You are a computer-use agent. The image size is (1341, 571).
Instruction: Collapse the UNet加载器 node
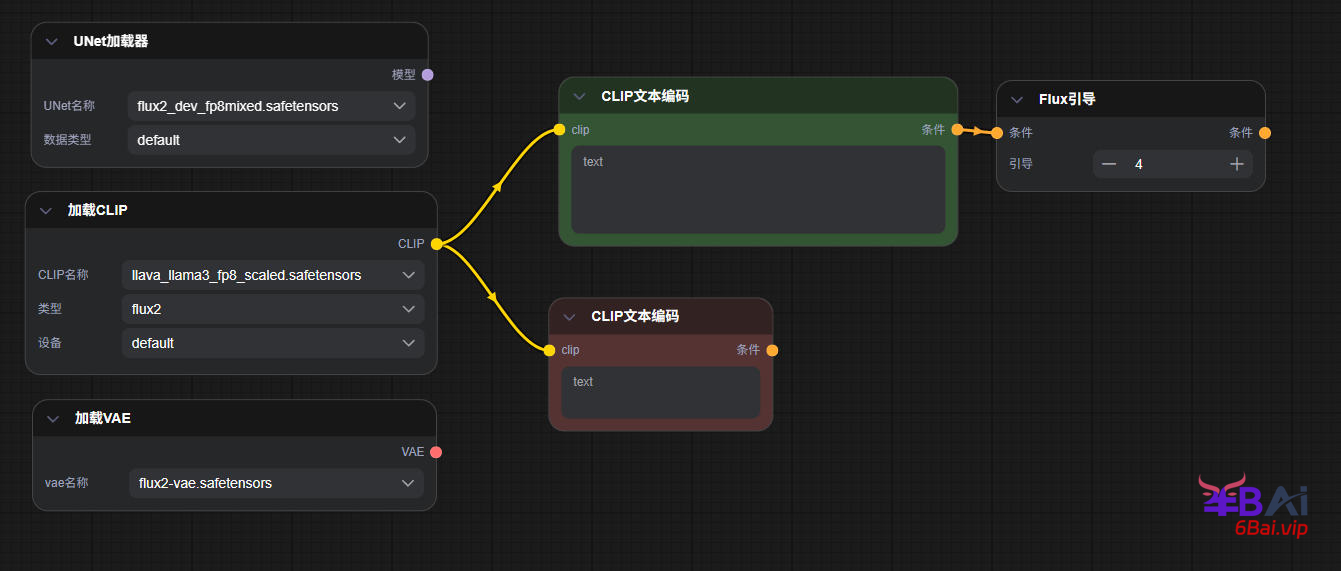52,42
